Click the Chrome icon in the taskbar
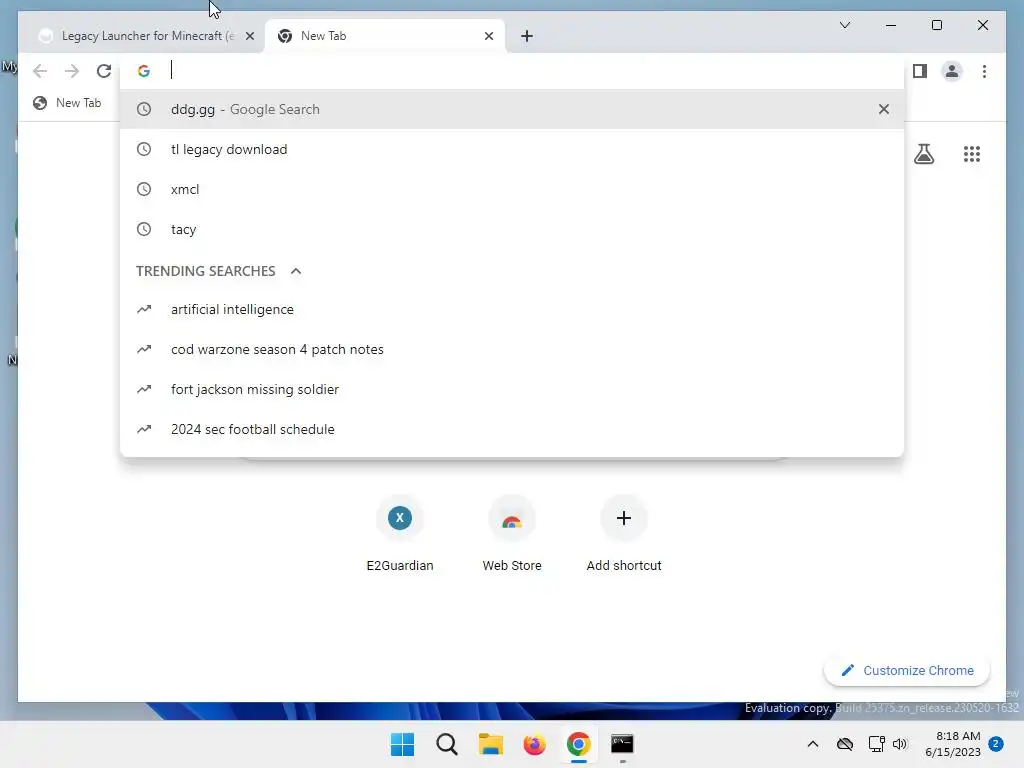The width and height of the screenshot is (1024, 768). point(579,744)
